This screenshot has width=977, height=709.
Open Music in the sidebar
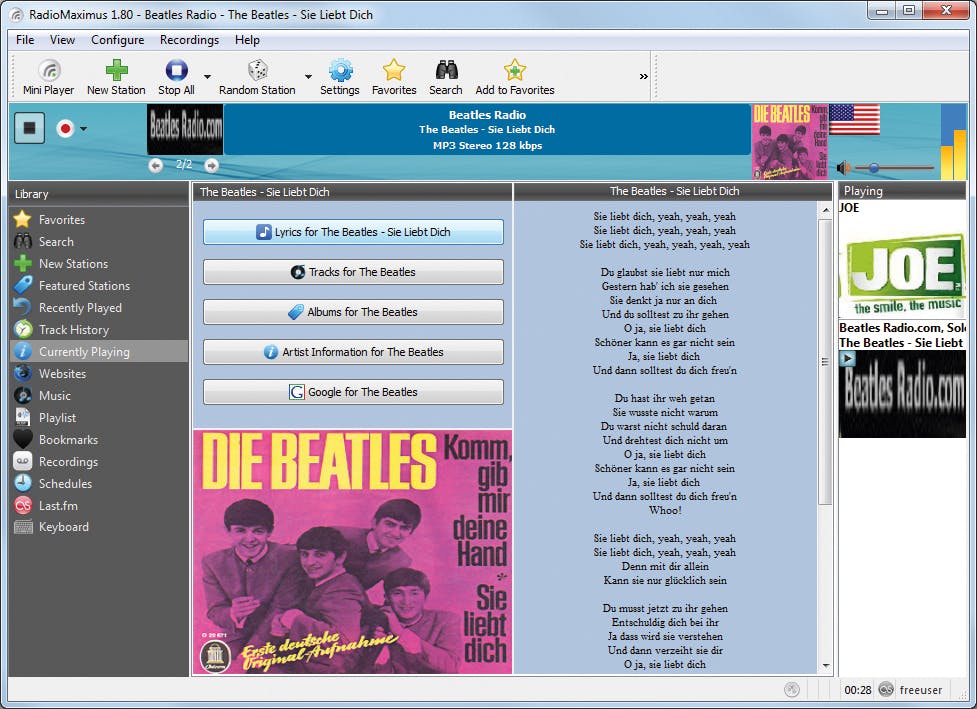98,396
